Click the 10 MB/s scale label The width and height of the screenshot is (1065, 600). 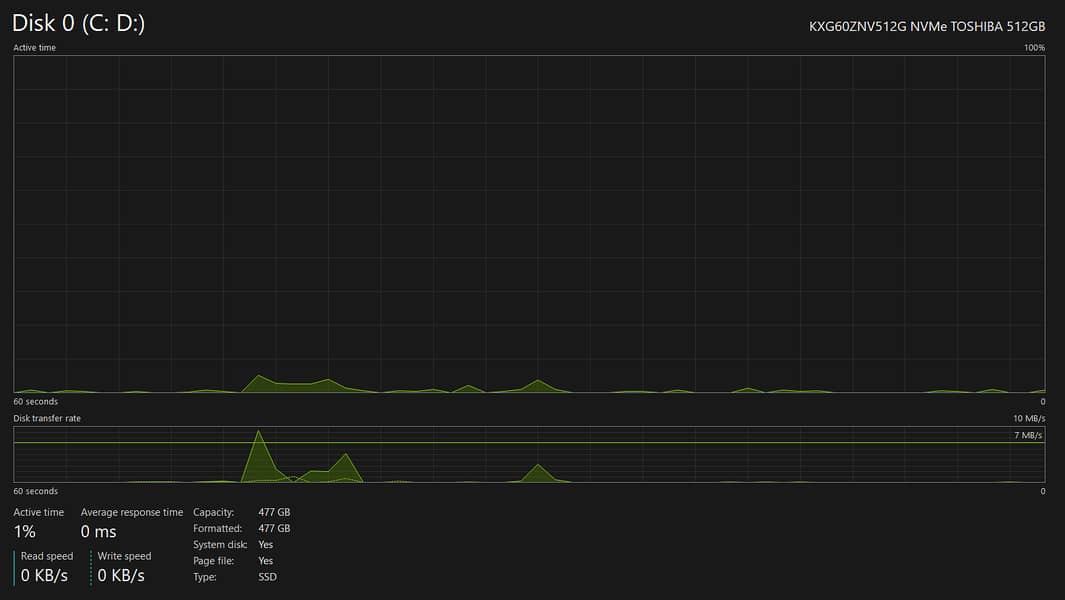(1029, 418)
